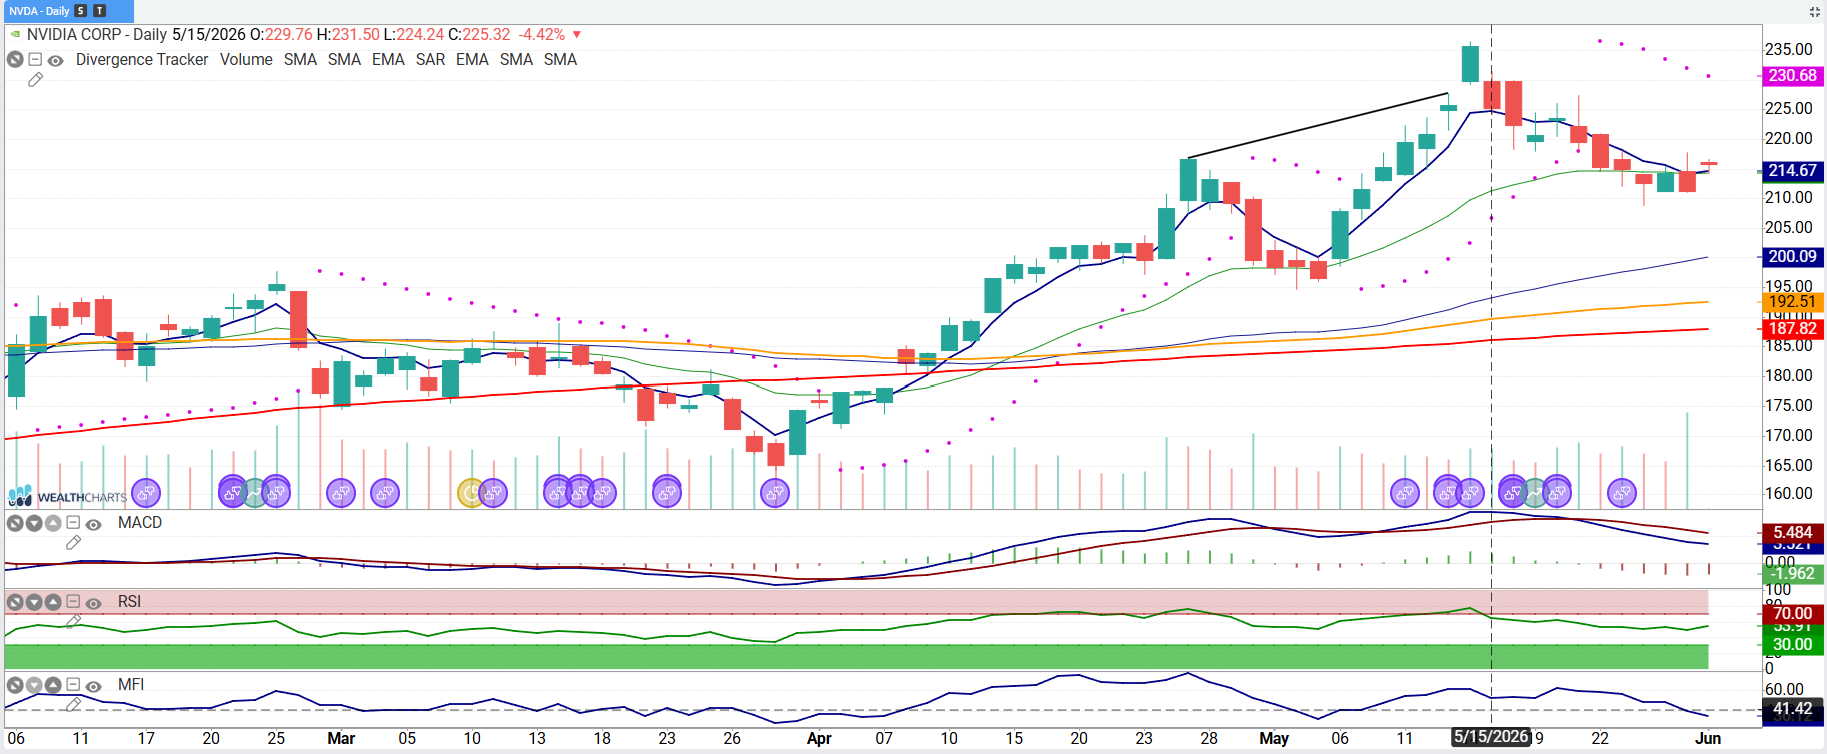The height and width of the screenshot is (754, 1827).
Task: Open the Divergence Tracker indicator settings
Action: 142,60
